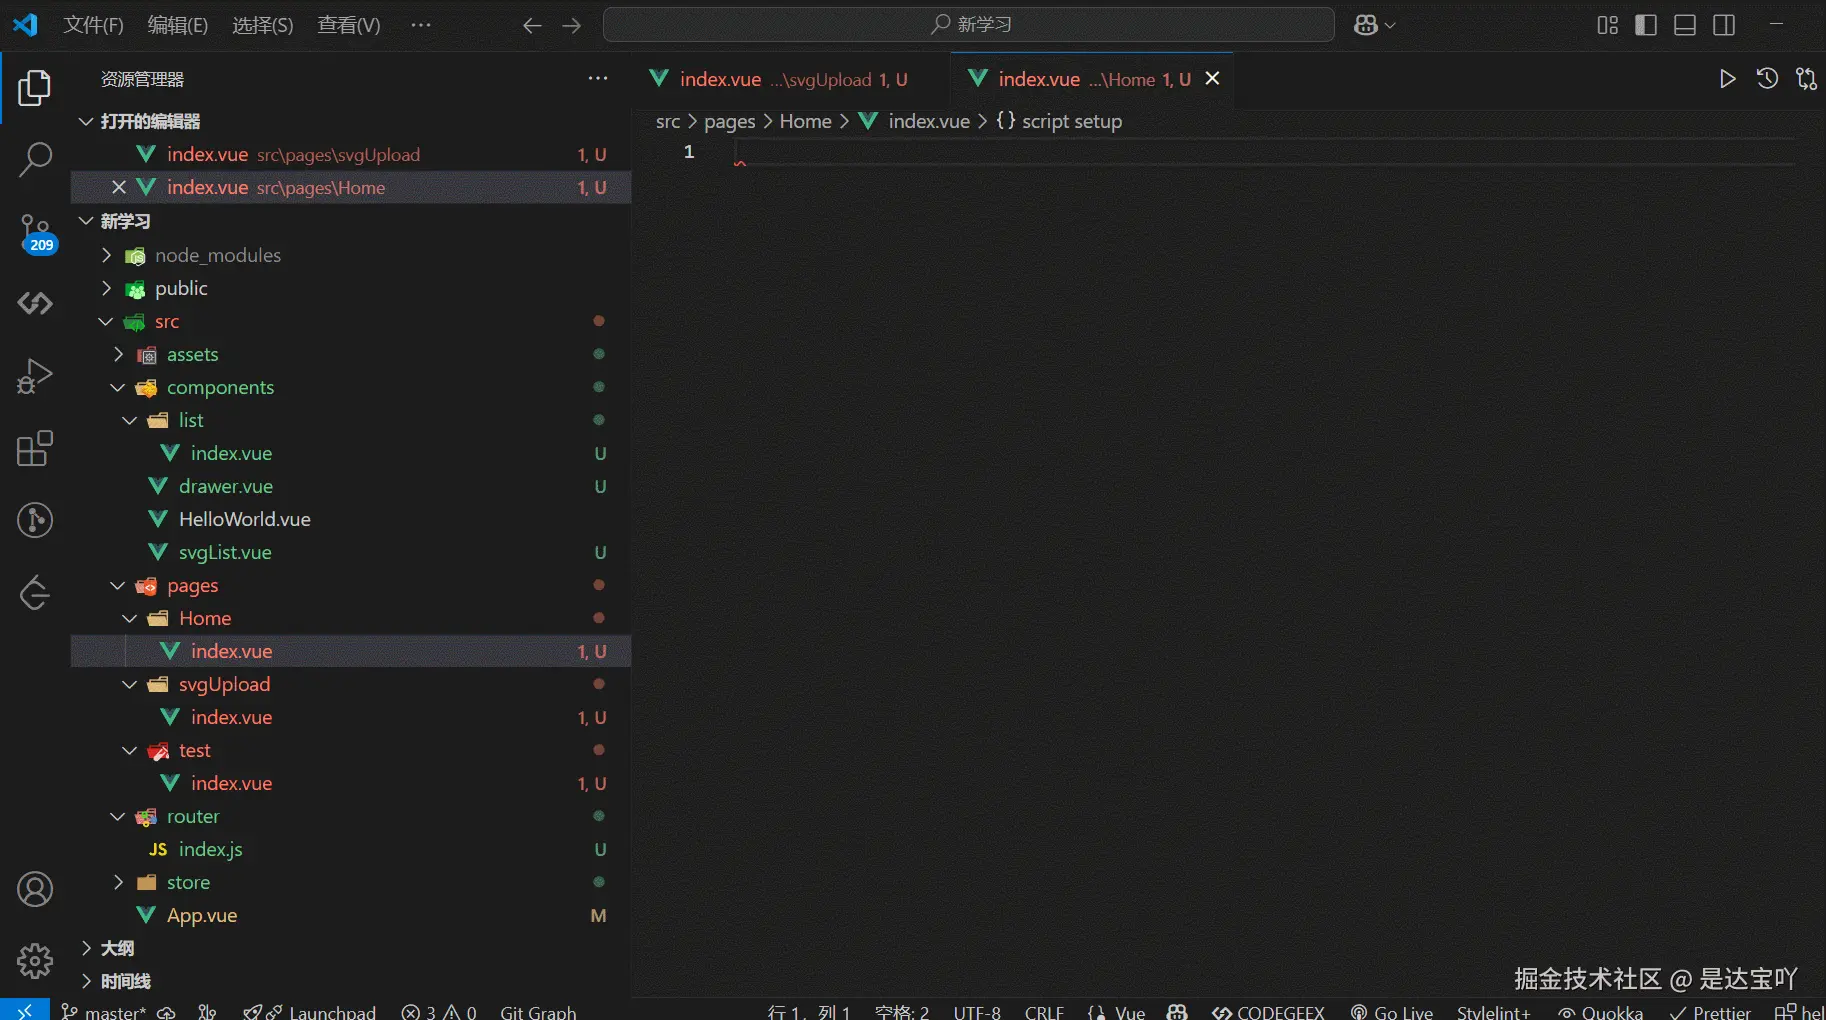Toggle the primary sidebar visibility
This screenshot has height=1020, width=1826.
coord(1646,25)
